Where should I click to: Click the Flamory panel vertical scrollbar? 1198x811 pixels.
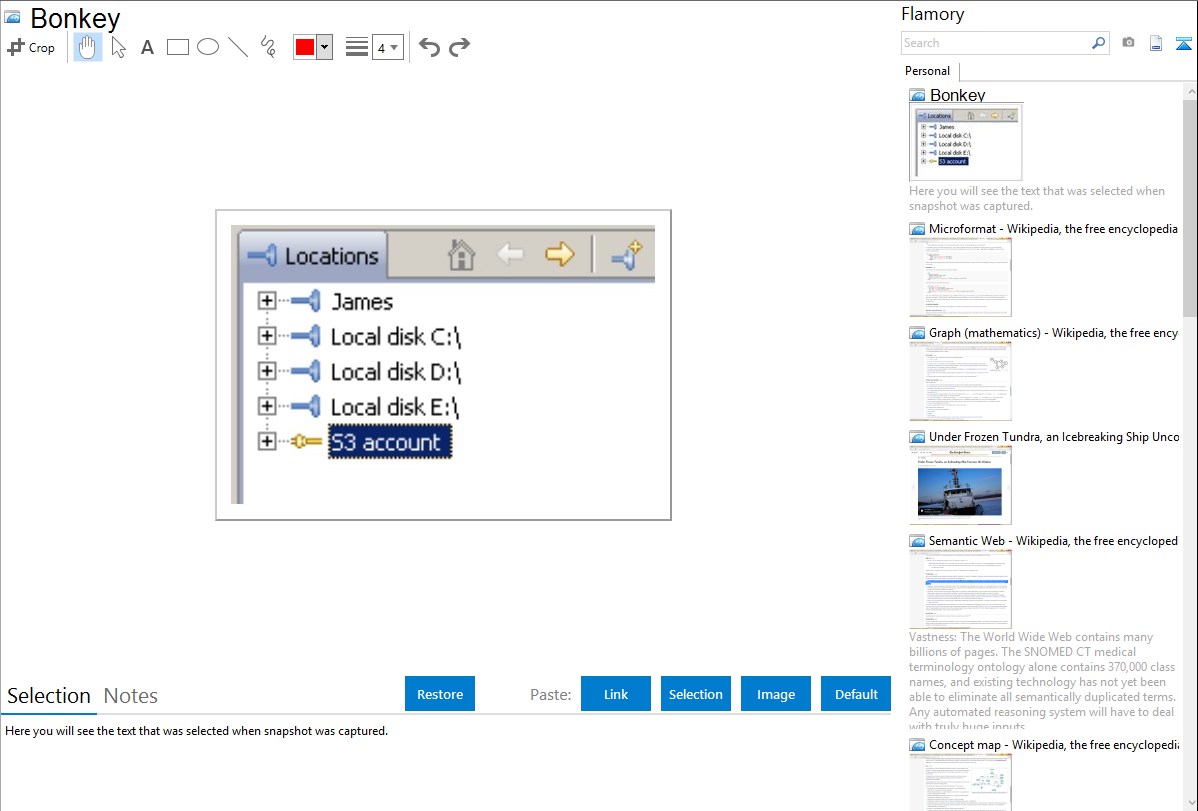(1190, 206)
